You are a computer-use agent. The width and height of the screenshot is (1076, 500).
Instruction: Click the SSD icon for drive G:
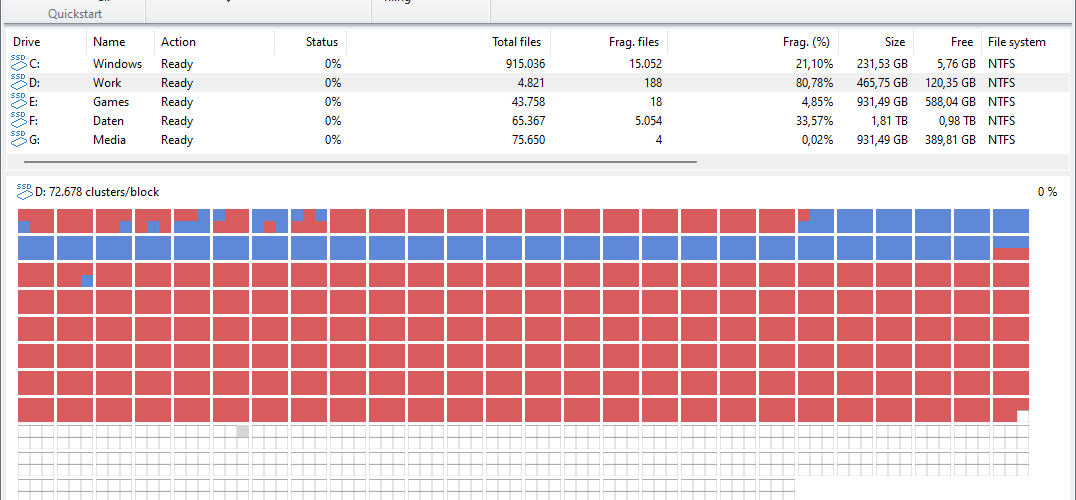pyautogui.click(x=19, y=139)
